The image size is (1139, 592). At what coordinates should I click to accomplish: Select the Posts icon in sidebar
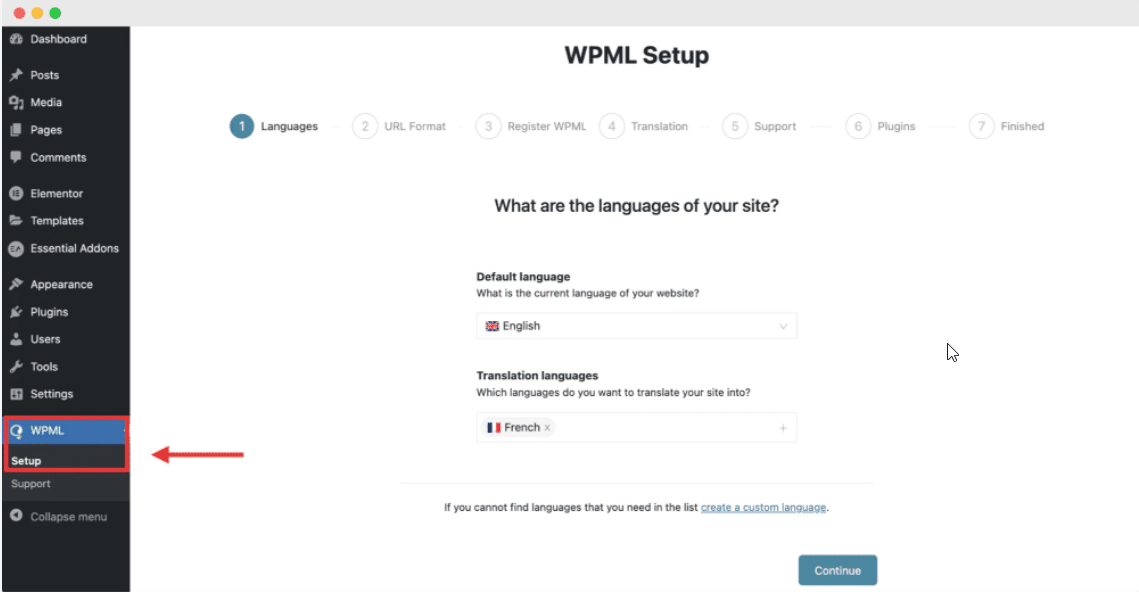click(16, 74)
